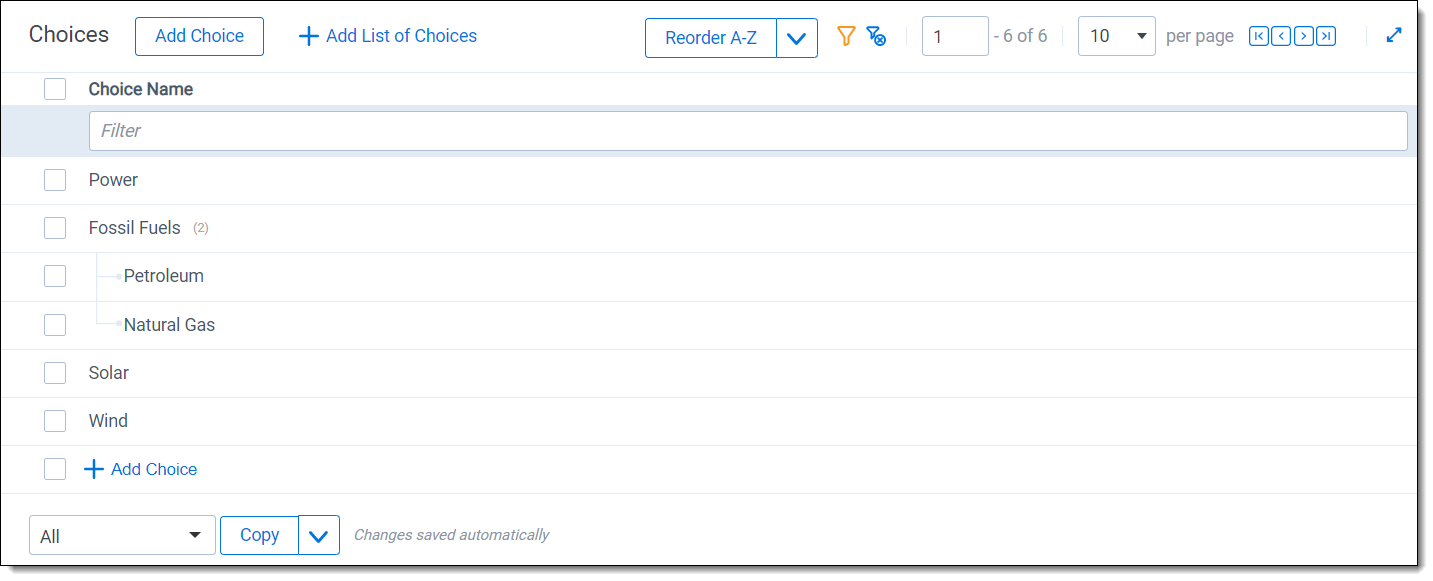Click the page number input box
Image resolution: width=1433 pixels, height=581 pixels.
pos(954,36)
